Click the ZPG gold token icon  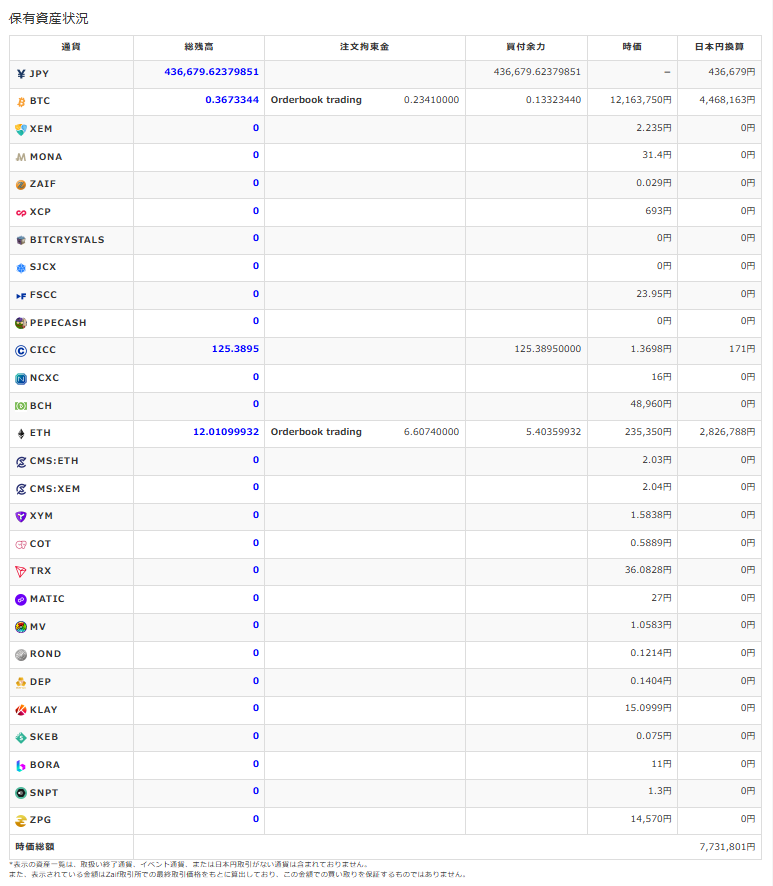[21, 821]
